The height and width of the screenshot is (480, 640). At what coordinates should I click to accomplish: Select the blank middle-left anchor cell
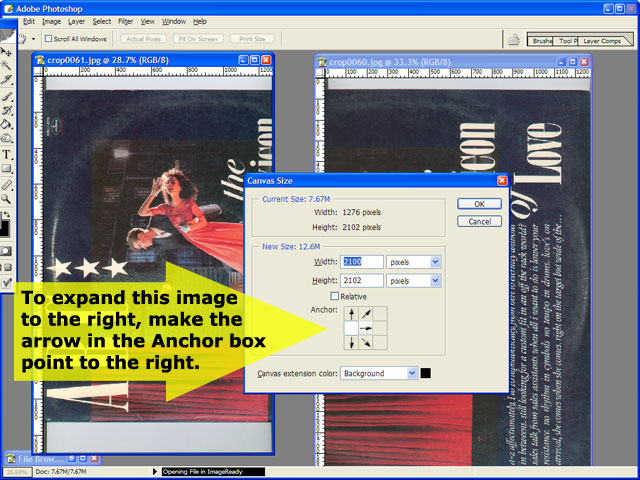point(351,328)
